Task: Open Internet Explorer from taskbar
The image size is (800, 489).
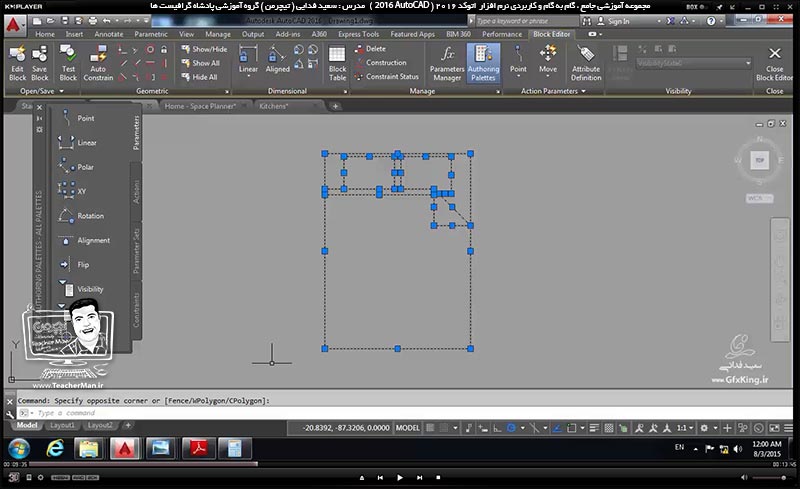Action: coord(55,449)
